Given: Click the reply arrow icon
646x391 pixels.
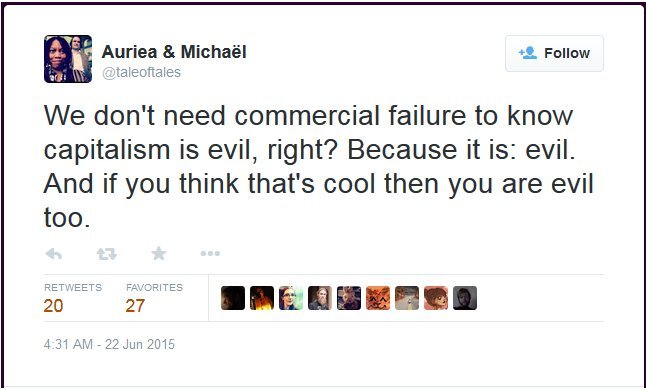Looking at the screenshot, I should click(x=54, y=254).
